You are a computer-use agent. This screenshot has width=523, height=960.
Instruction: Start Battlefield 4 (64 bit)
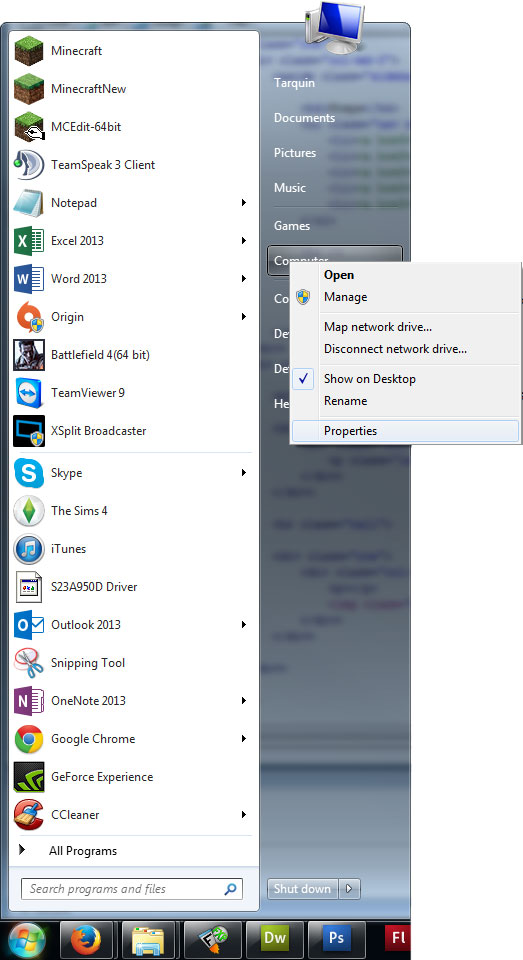(132, 354)
